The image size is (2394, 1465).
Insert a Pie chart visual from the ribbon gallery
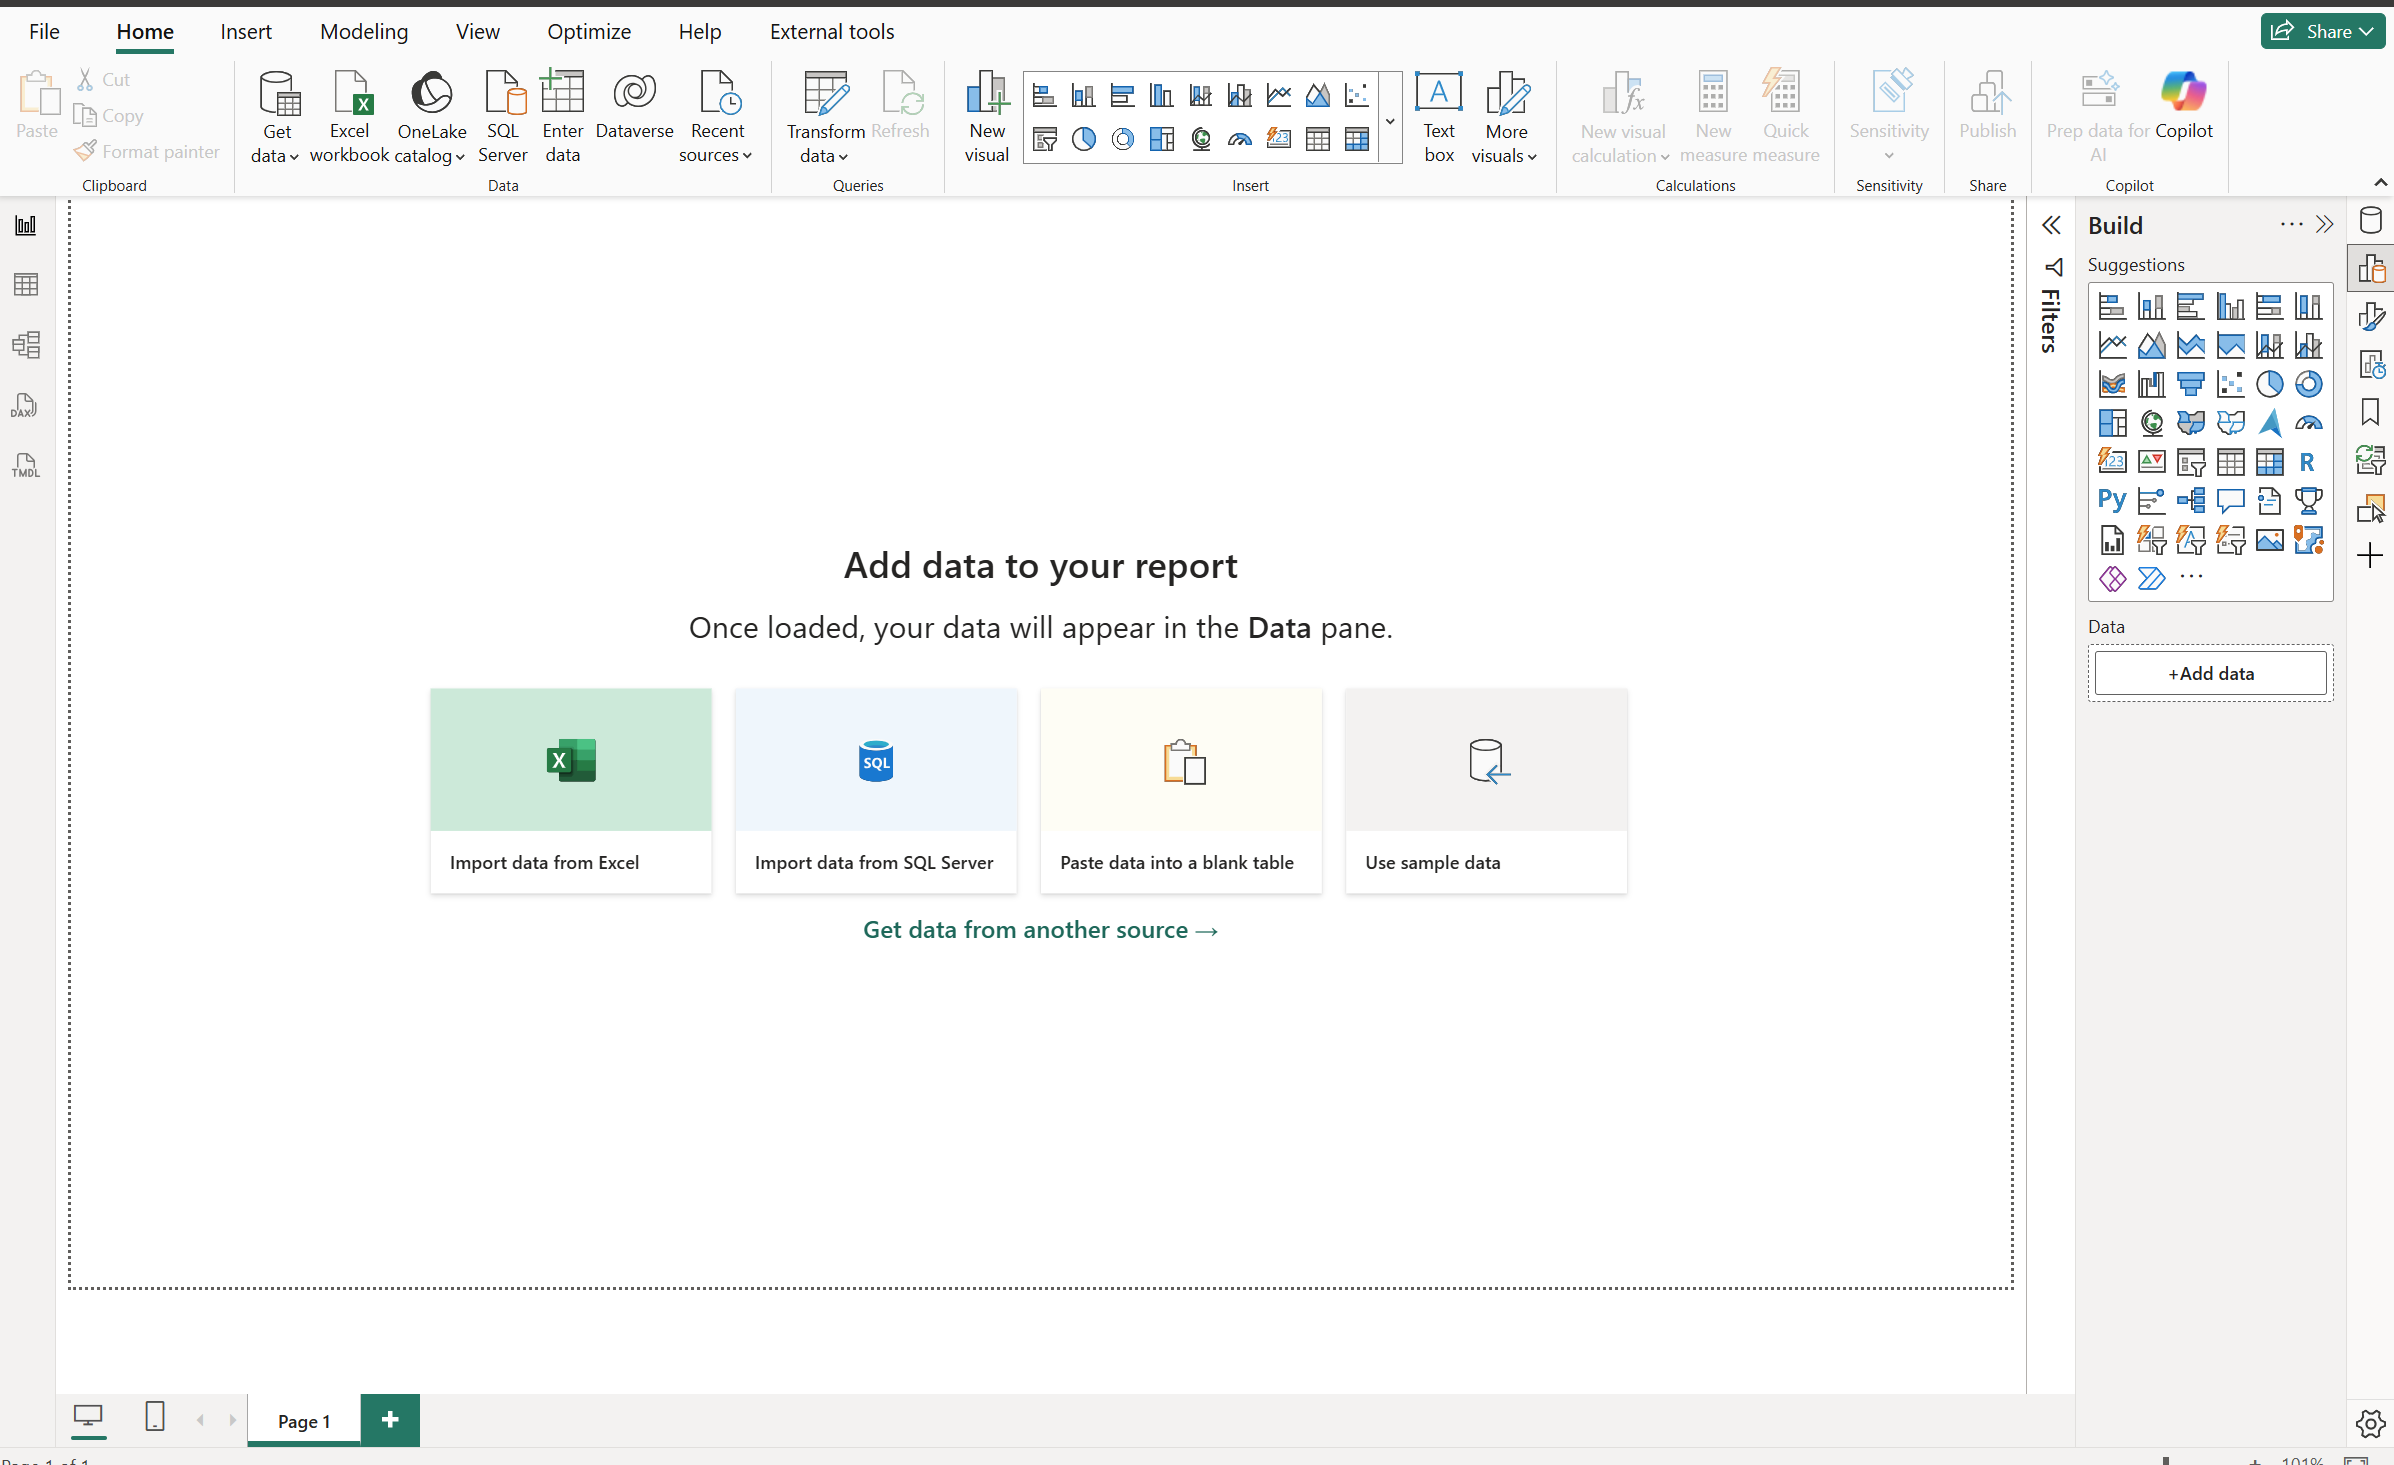[x=1084, y=139]
